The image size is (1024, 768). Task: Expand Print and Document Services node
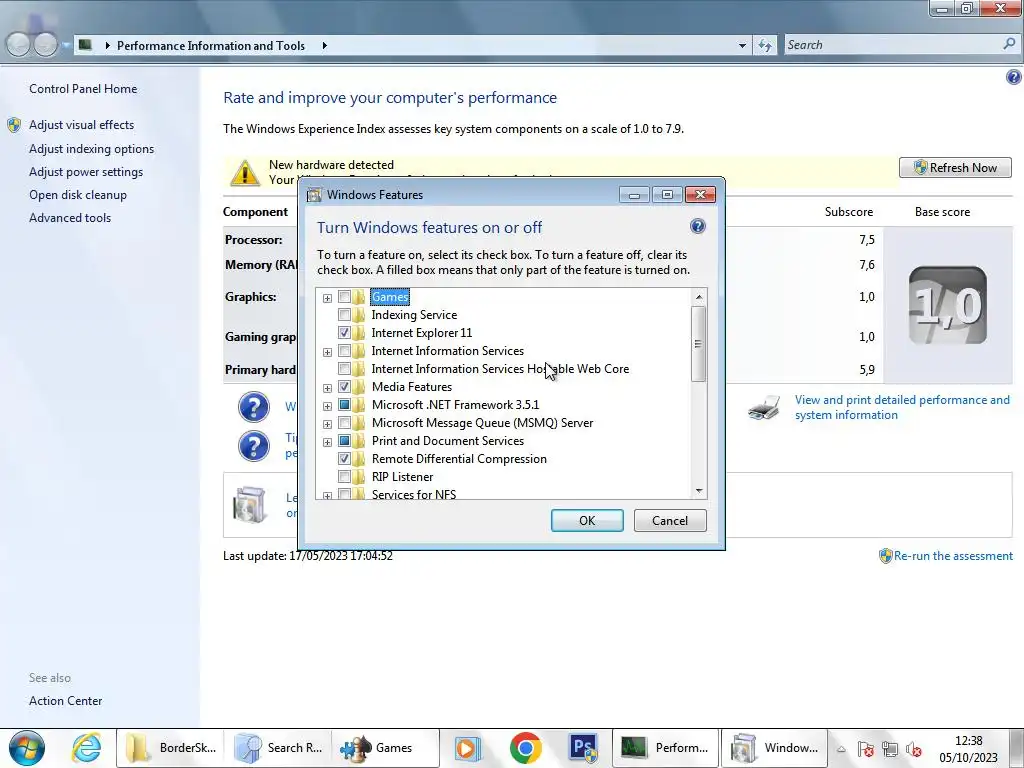pos(327,442)
